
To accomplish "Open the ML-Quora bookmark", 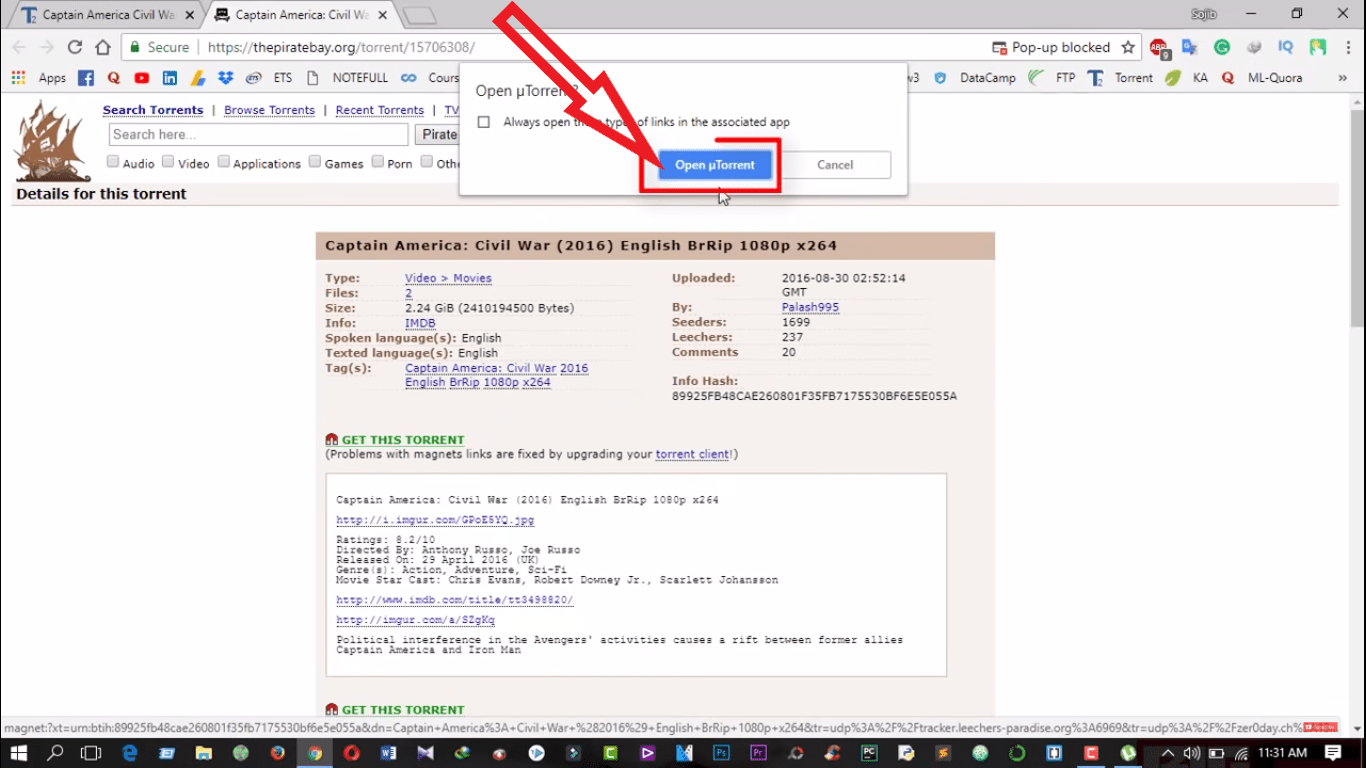I will [x=1260, y=77].
